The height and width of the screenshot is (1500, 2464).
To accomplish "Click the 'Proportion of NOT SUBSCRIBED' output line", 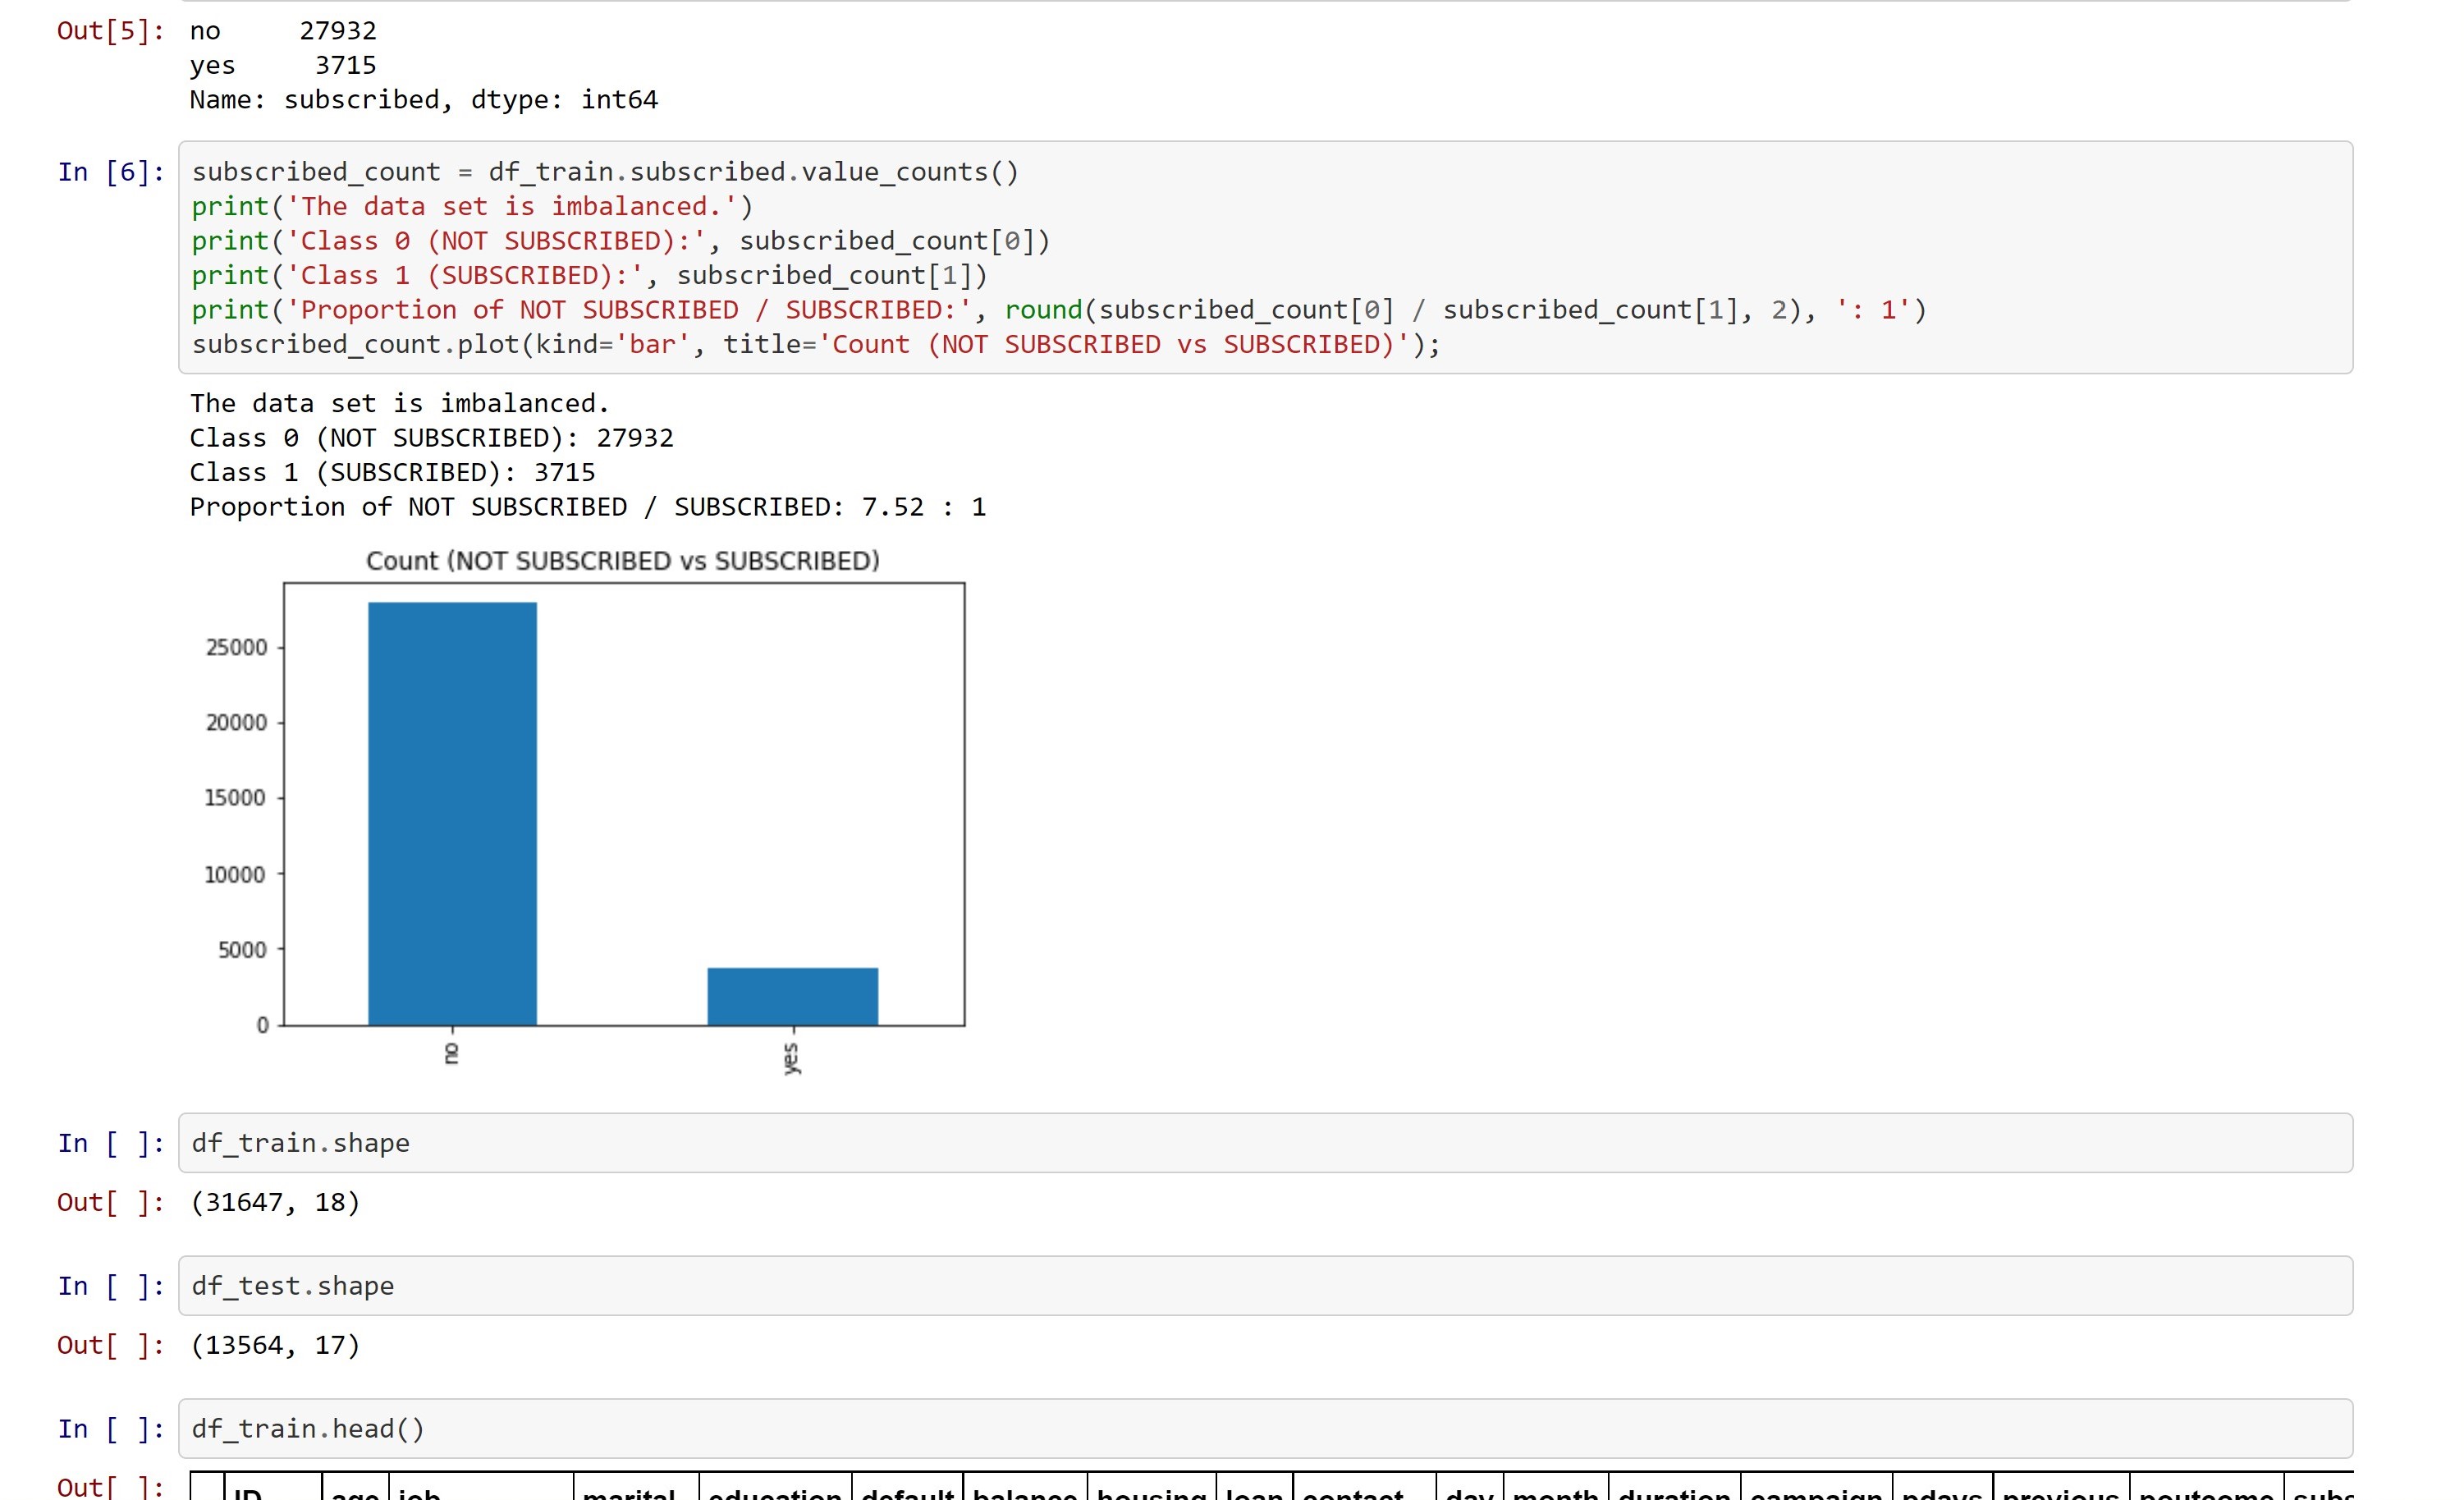I will [x=587, y=507].
